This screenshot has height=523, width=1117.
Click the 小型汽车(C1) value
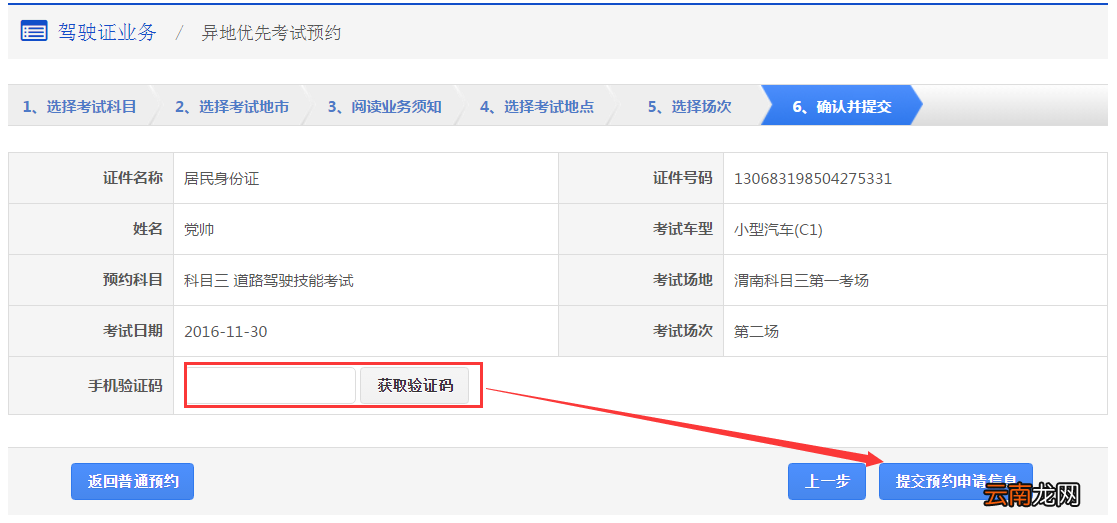(779, 229)
